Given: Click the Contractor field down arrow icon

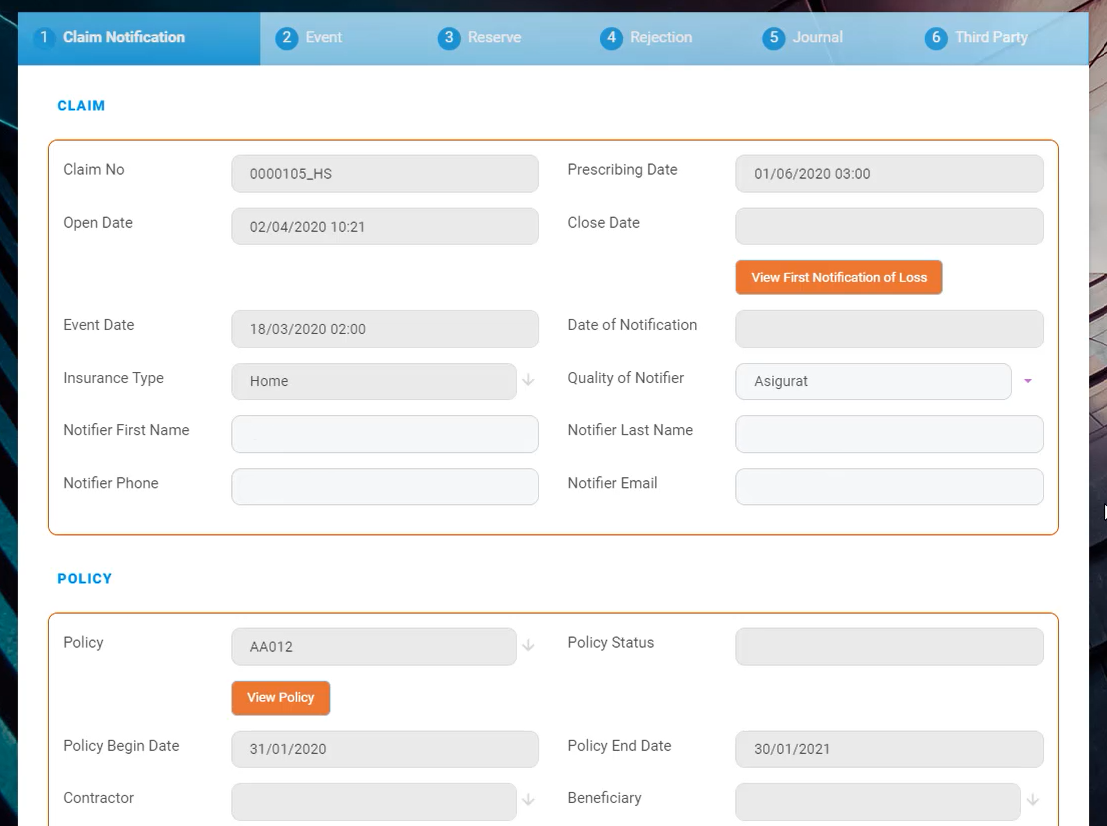Looking at the screenshot, I should point(528,800).
